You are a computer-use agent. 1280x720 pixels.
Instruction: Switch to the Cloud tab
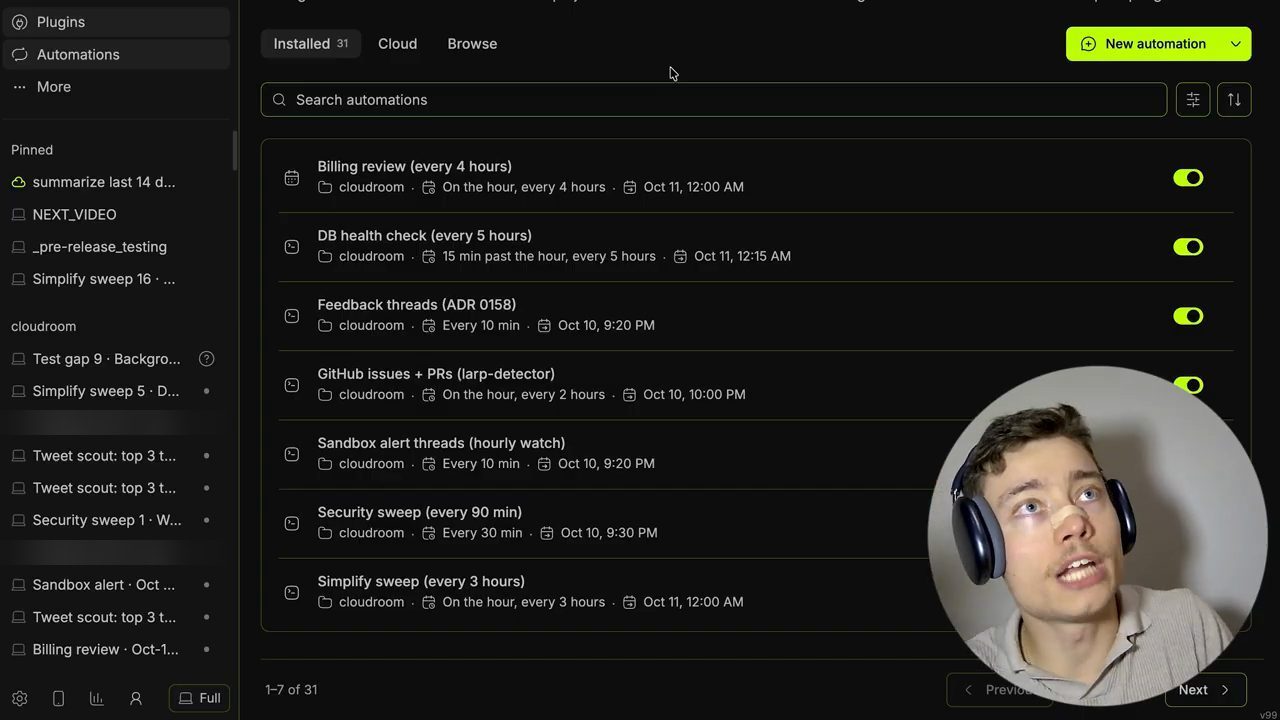tap(397, 44)
